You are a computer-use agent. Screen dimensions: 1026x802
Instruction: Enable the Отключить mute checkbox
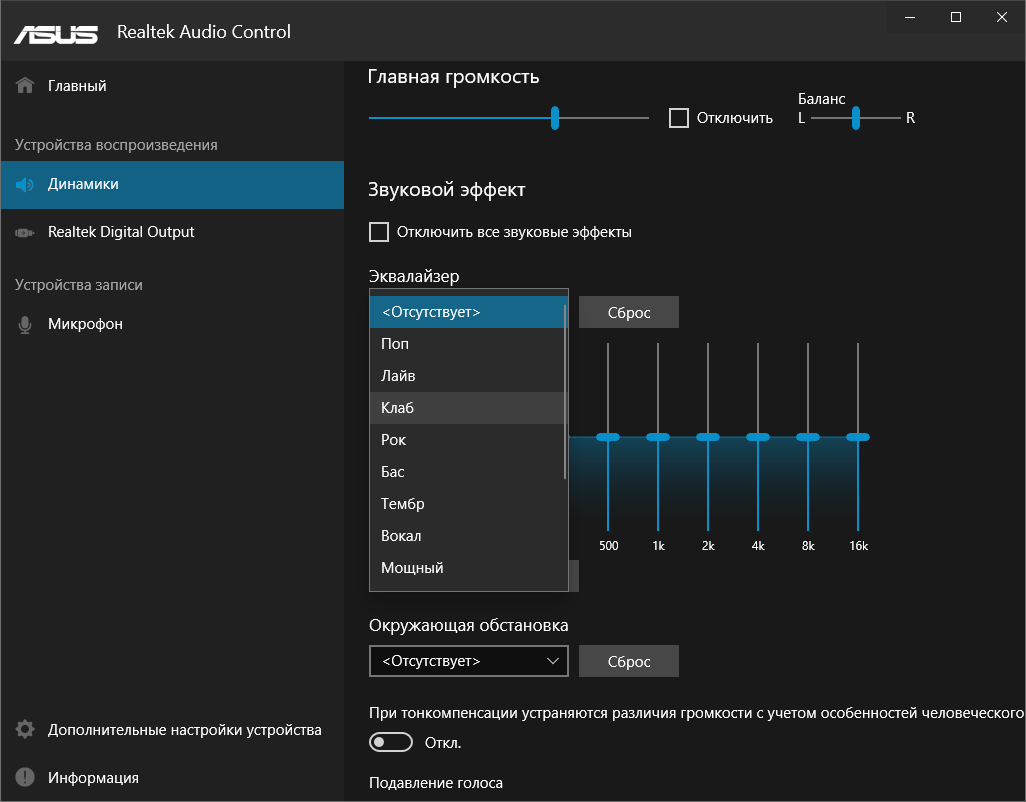tap(679, 118)
